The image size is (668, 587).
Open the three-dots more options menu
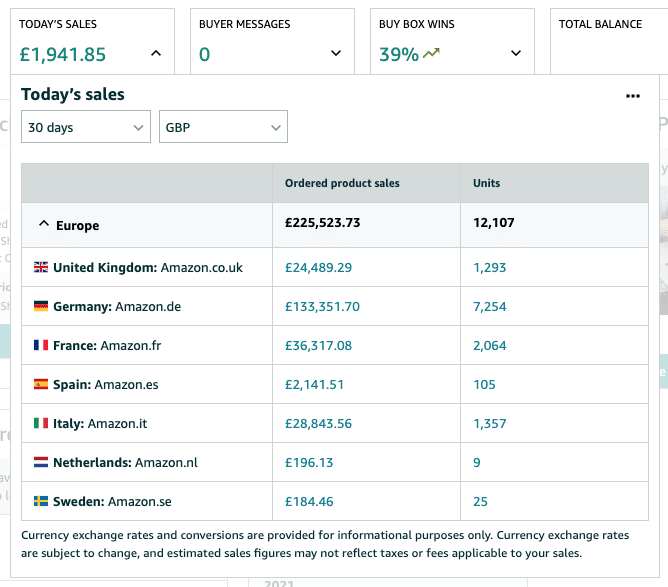pos(633,96)
